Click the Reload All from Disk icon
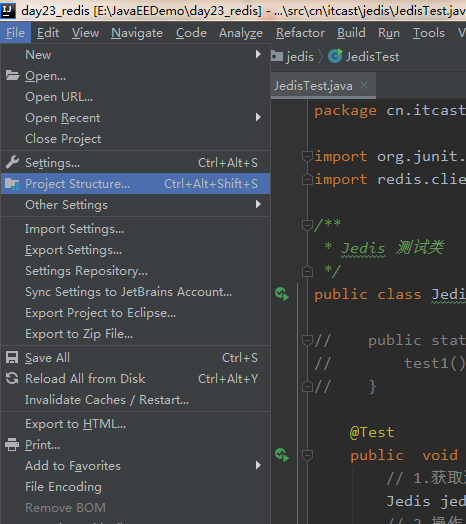The height and width of the screenshot is (524, 466). point(12,378)
